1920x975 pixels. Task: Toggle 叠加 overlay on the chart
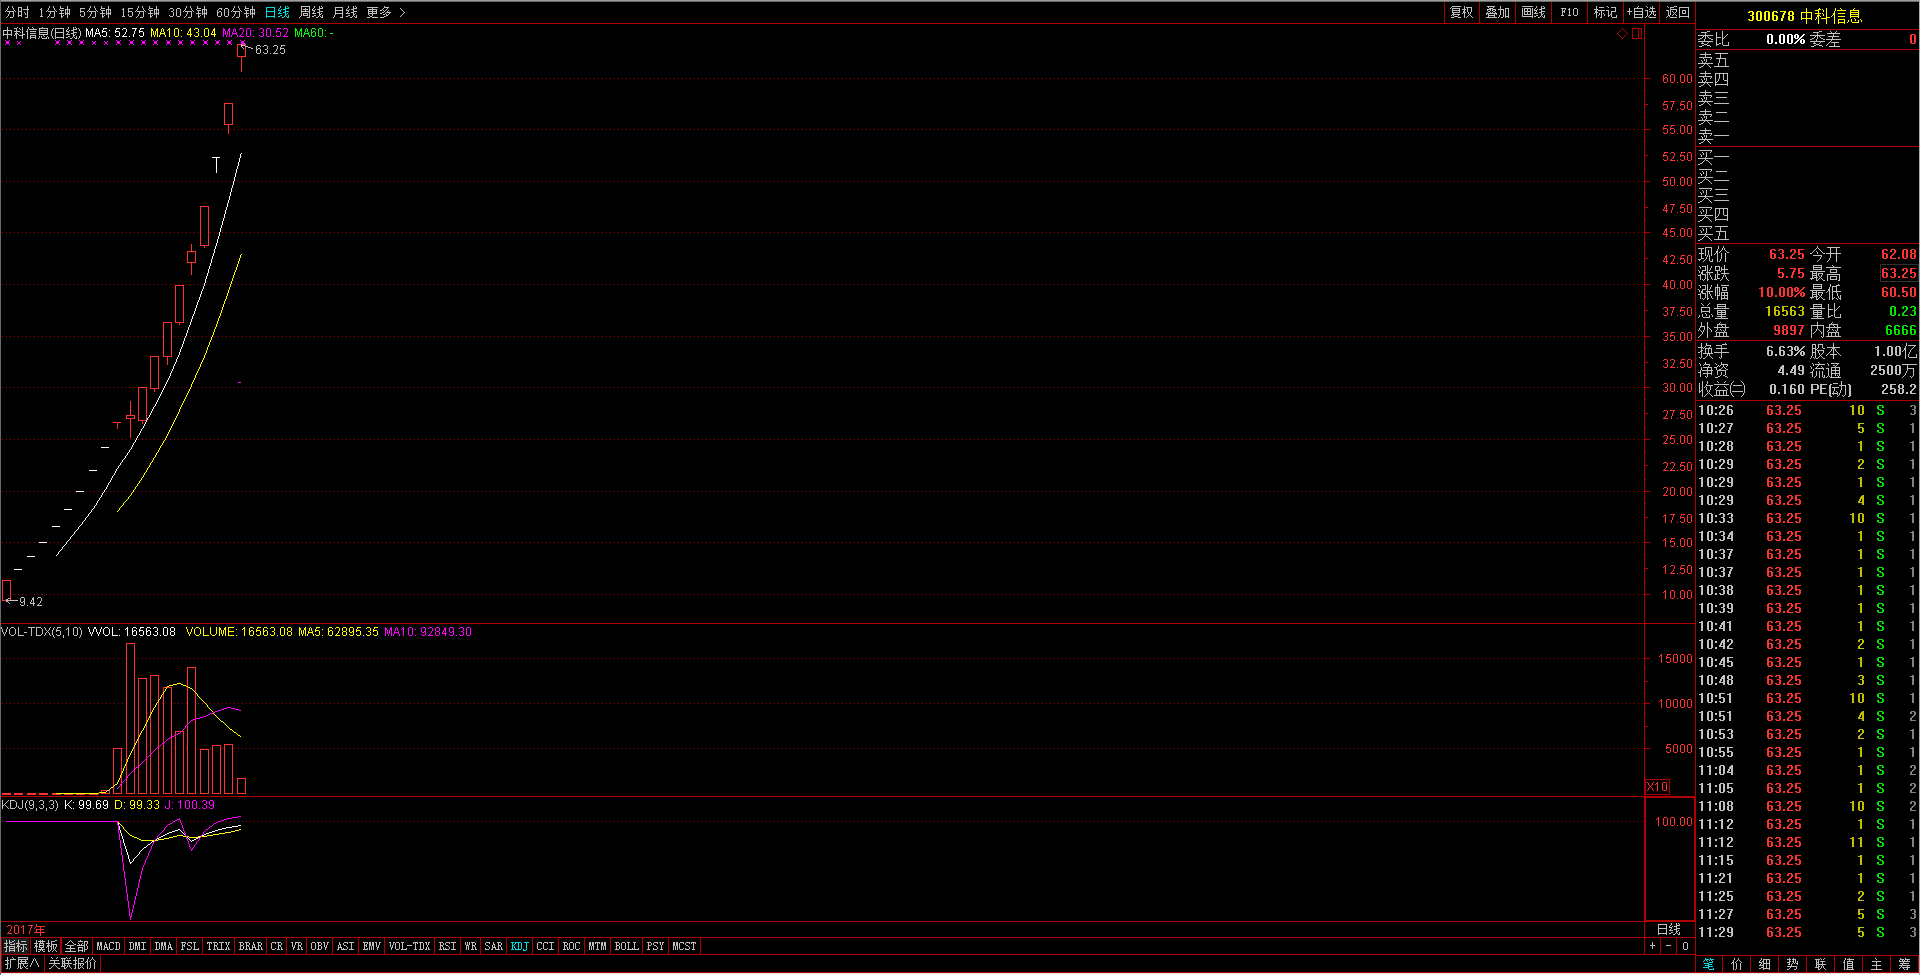[1497, 12]
